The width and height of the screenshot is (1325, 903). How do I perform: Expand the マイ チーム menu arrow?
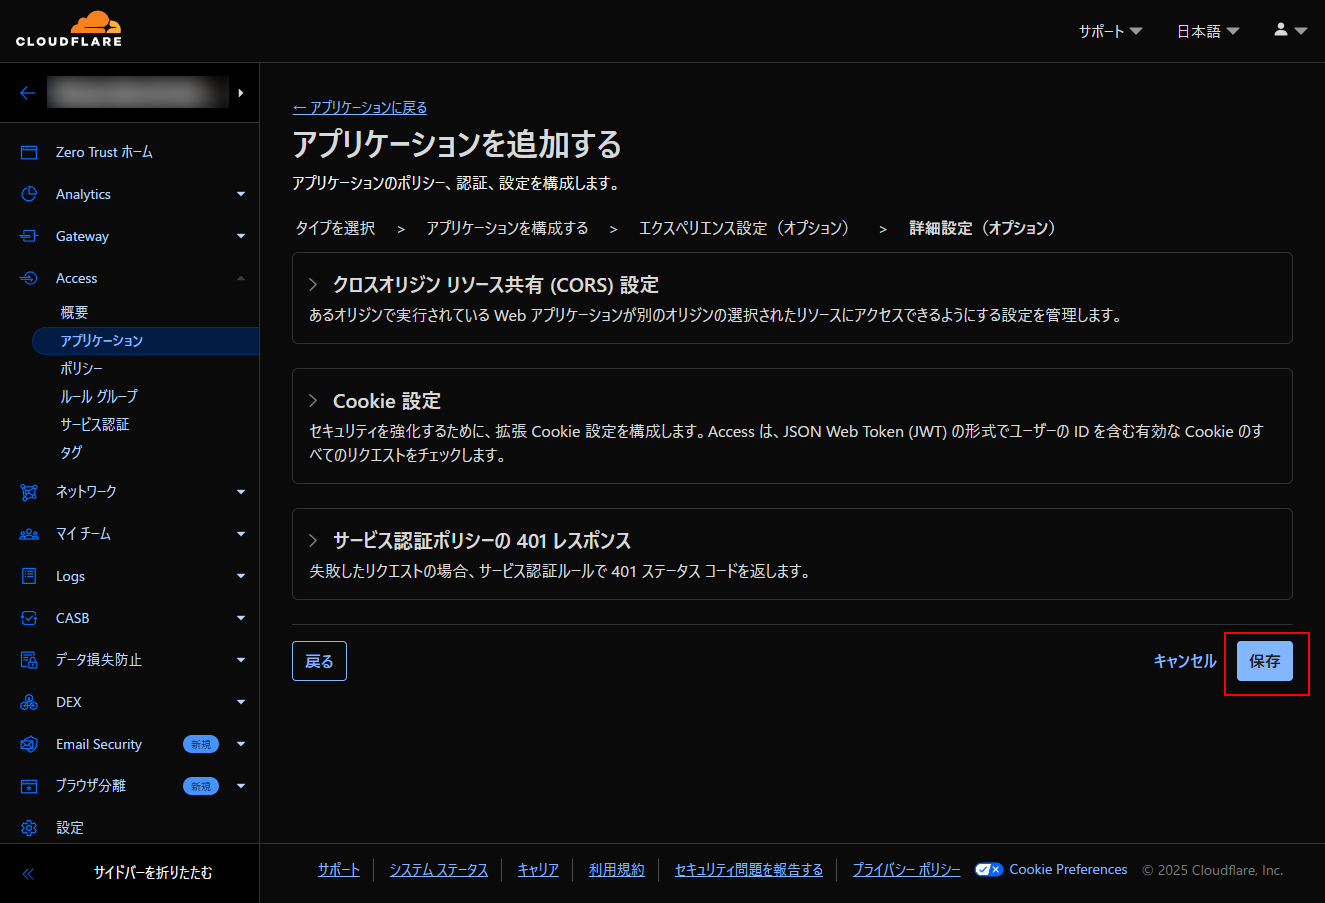point(241,534)
